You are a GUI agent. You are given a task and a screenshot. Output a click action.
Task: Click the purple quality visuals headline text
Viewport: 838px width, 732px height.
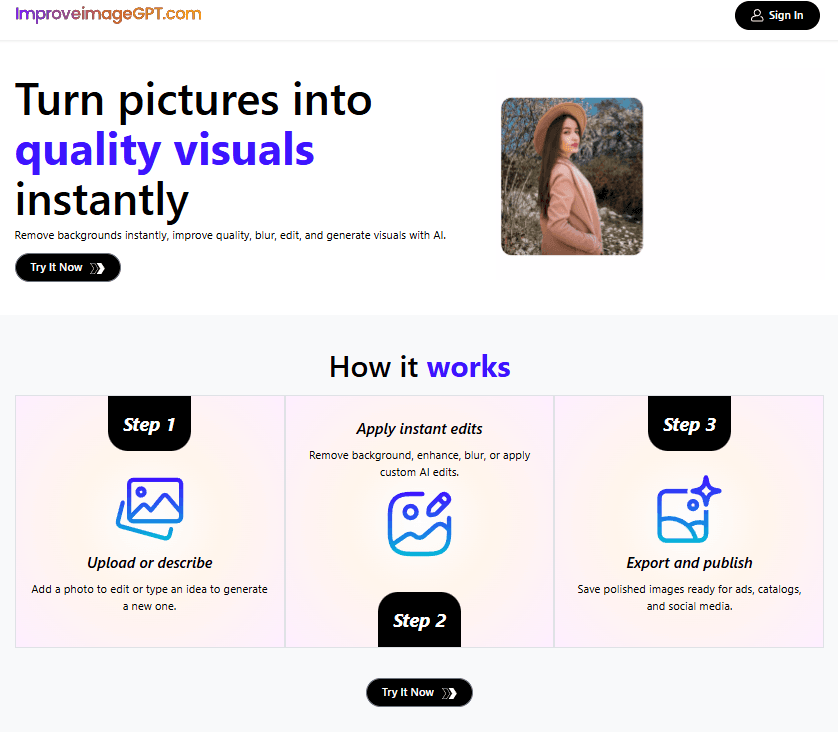point(164,150)
